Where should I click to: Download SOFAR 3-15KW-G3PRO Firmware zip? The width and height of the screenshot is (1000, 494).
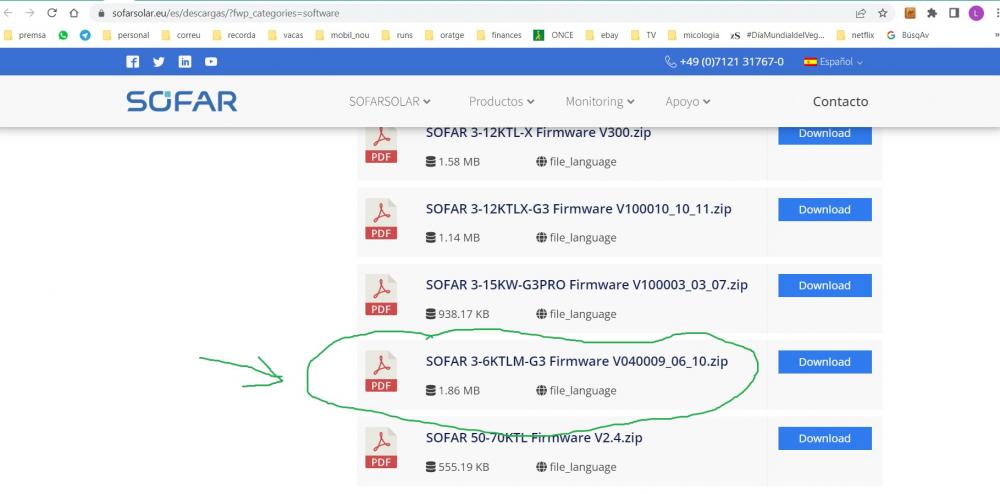click(x=825, y=286)
